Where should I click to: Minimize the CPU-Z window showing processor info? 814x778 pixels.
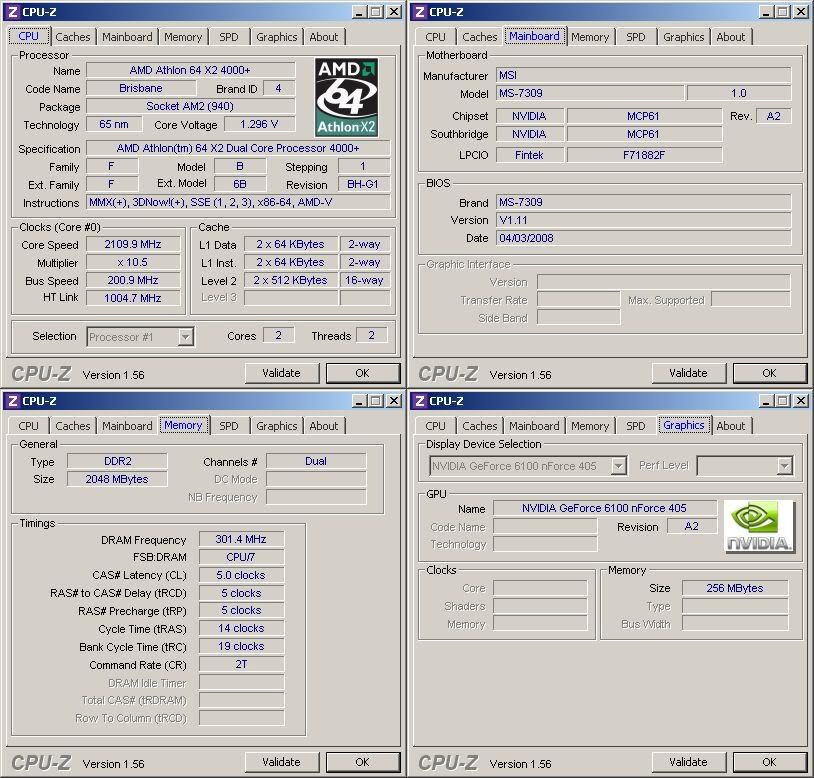tap(357, 12)
